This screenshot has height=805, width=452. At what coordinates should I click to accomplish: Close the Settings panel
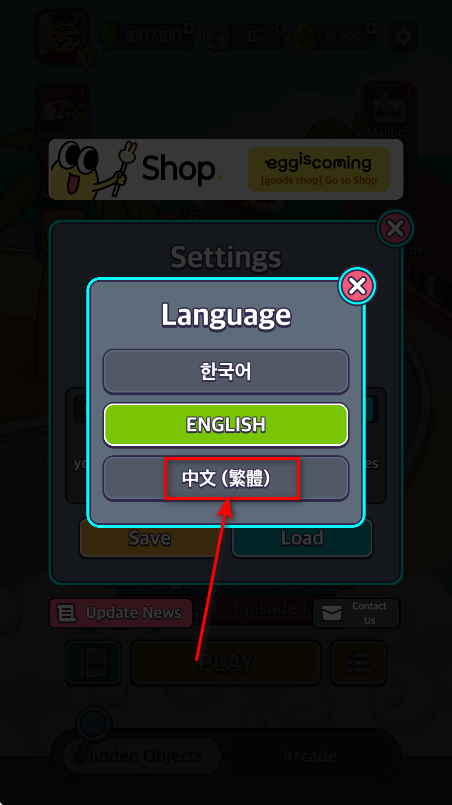tap(395, 228)
